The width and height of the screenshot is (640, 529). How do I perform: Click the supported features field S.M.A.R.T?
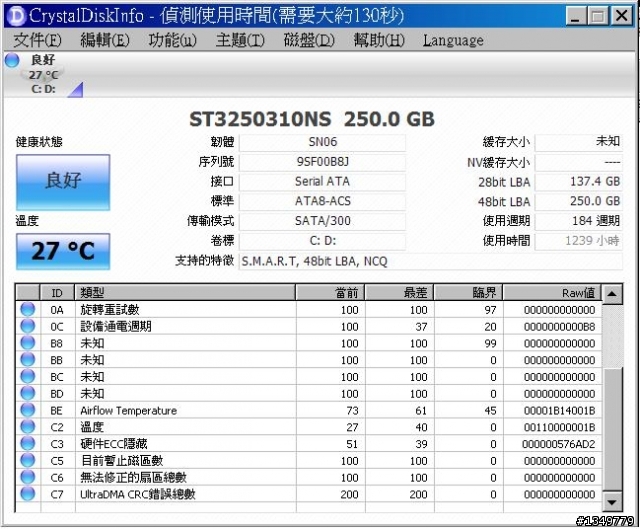(x=431, y=261)
